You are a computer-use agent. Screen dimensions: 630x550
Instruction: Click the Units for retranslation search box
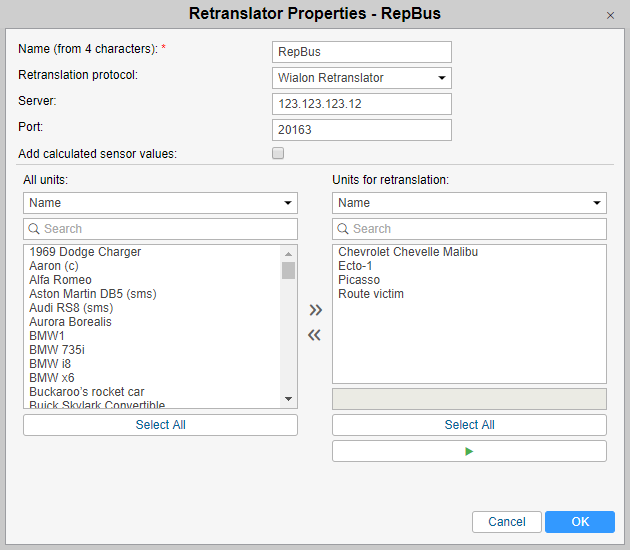pos(469,229)
